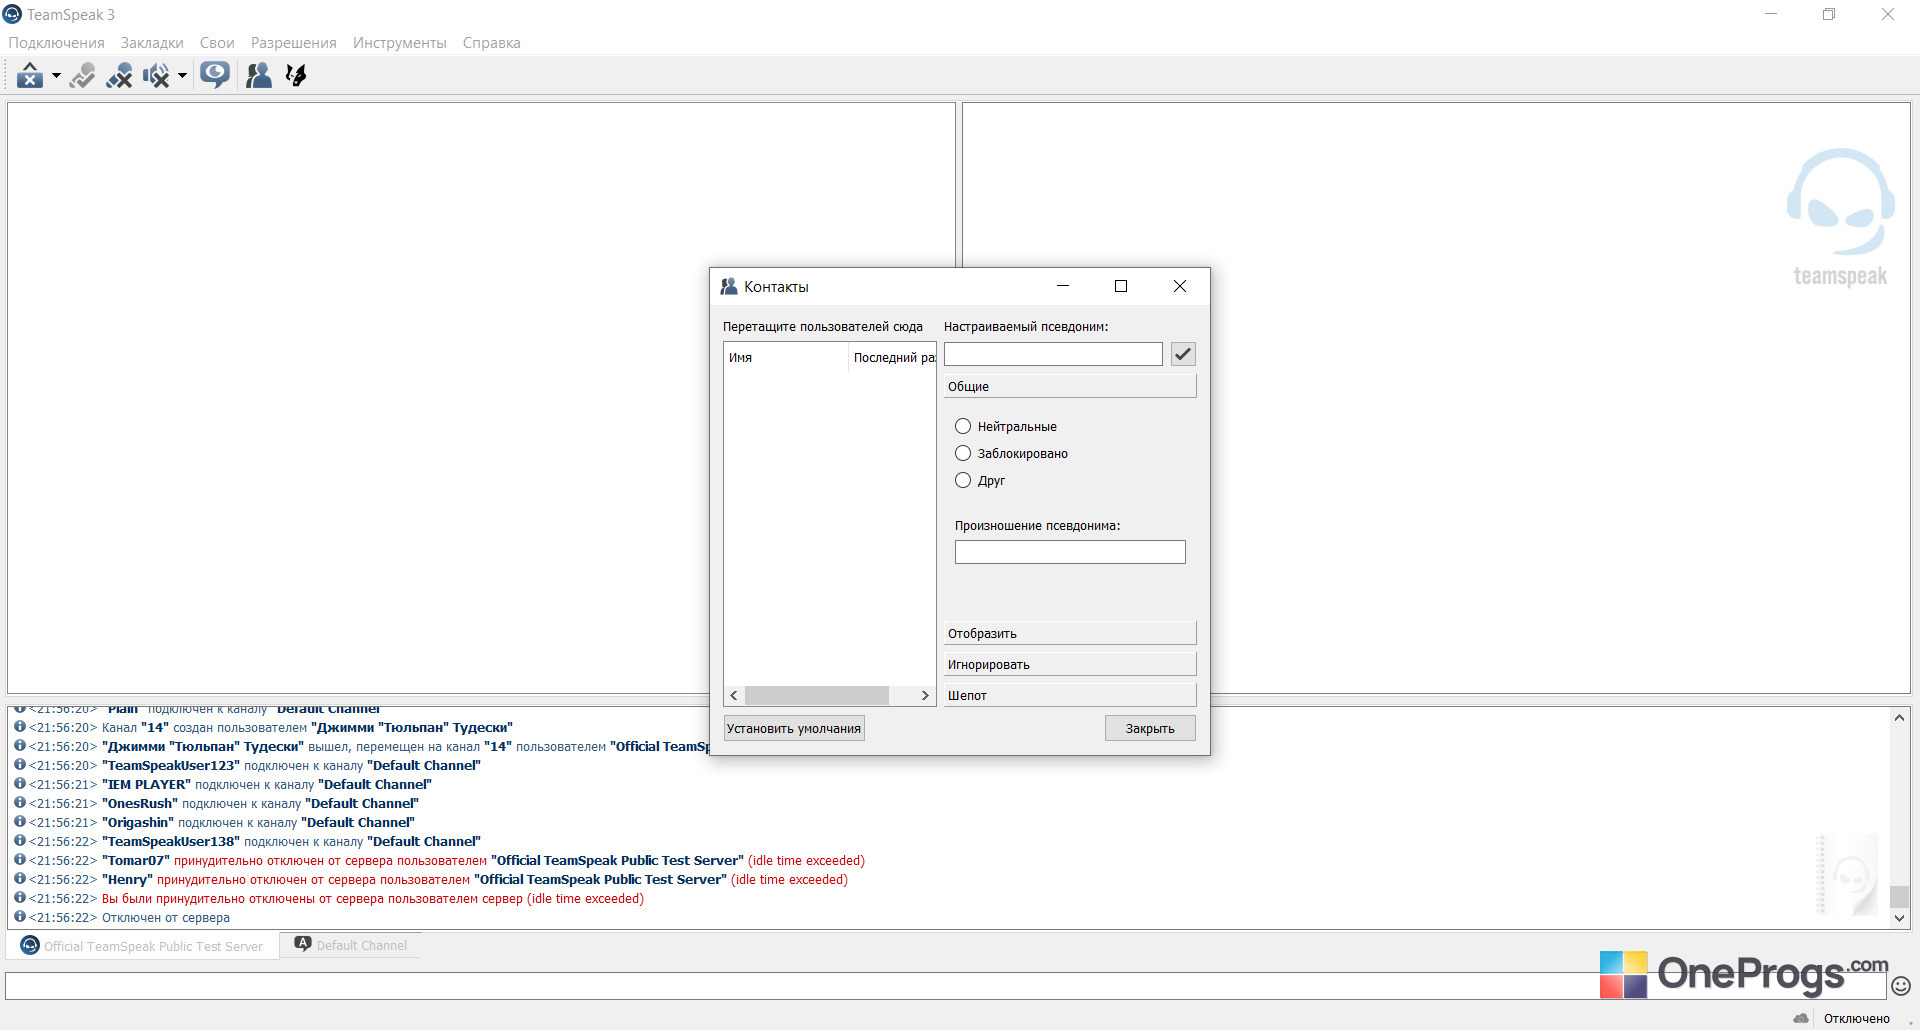Click info icon beside Отключен от сервера line
Screen dimensions: 1920x1030
(19, 917)
